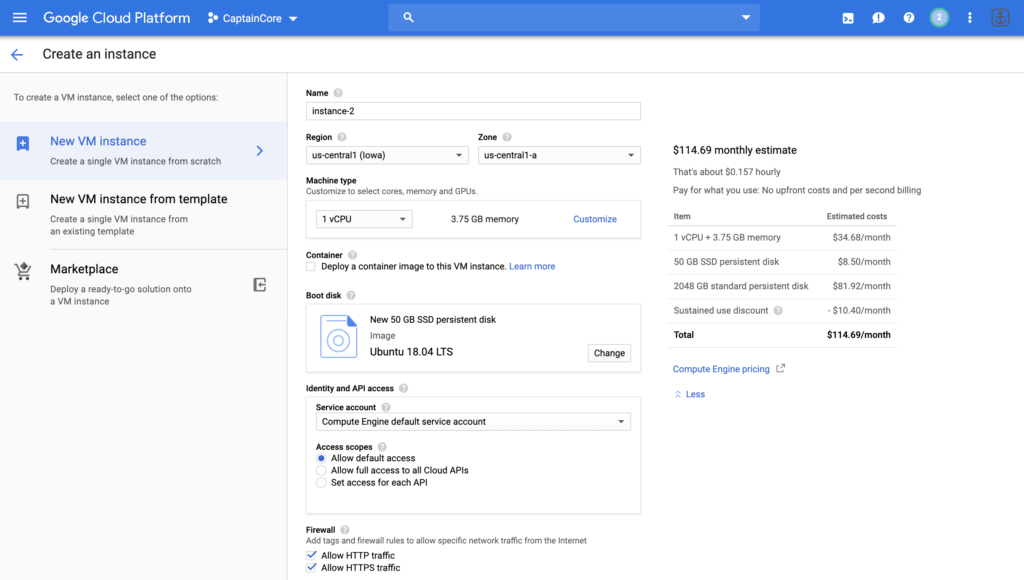Screen dimensions: 1024x580
Task: Open the hamburger navigation menu
Action: [20, 18]
